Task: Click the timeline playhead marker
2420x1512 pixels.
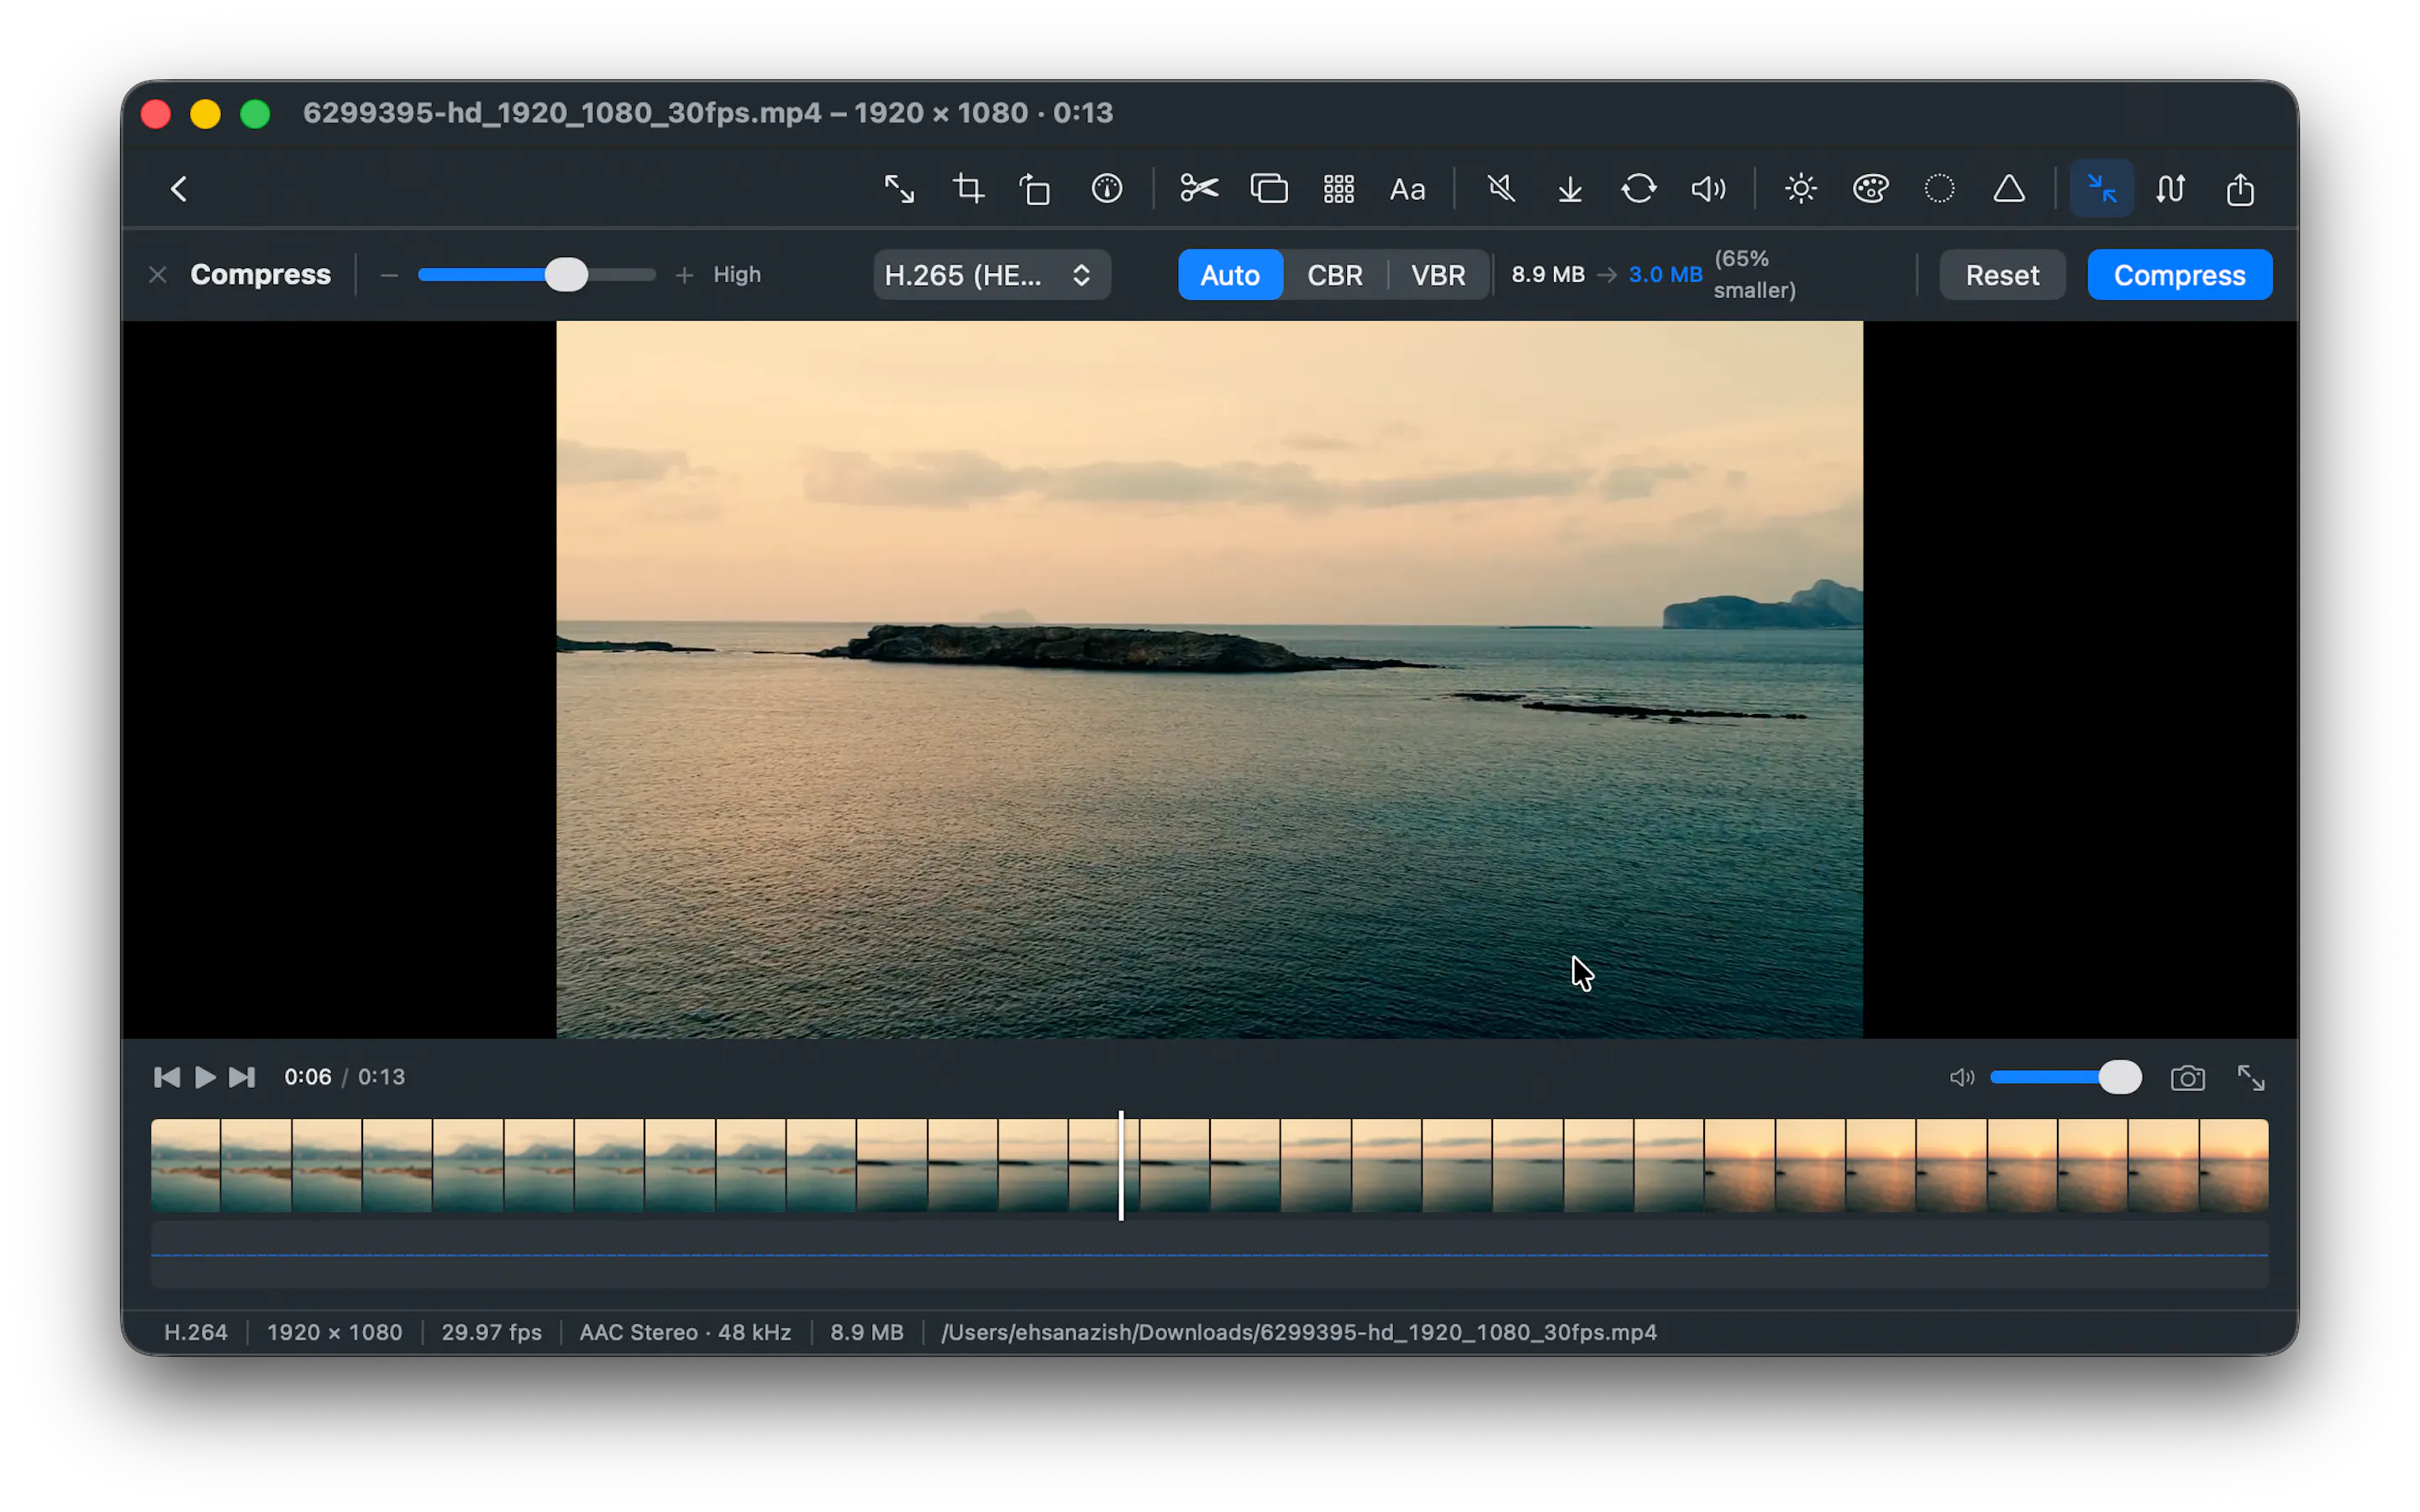Action: [x=1121, y=1165]
